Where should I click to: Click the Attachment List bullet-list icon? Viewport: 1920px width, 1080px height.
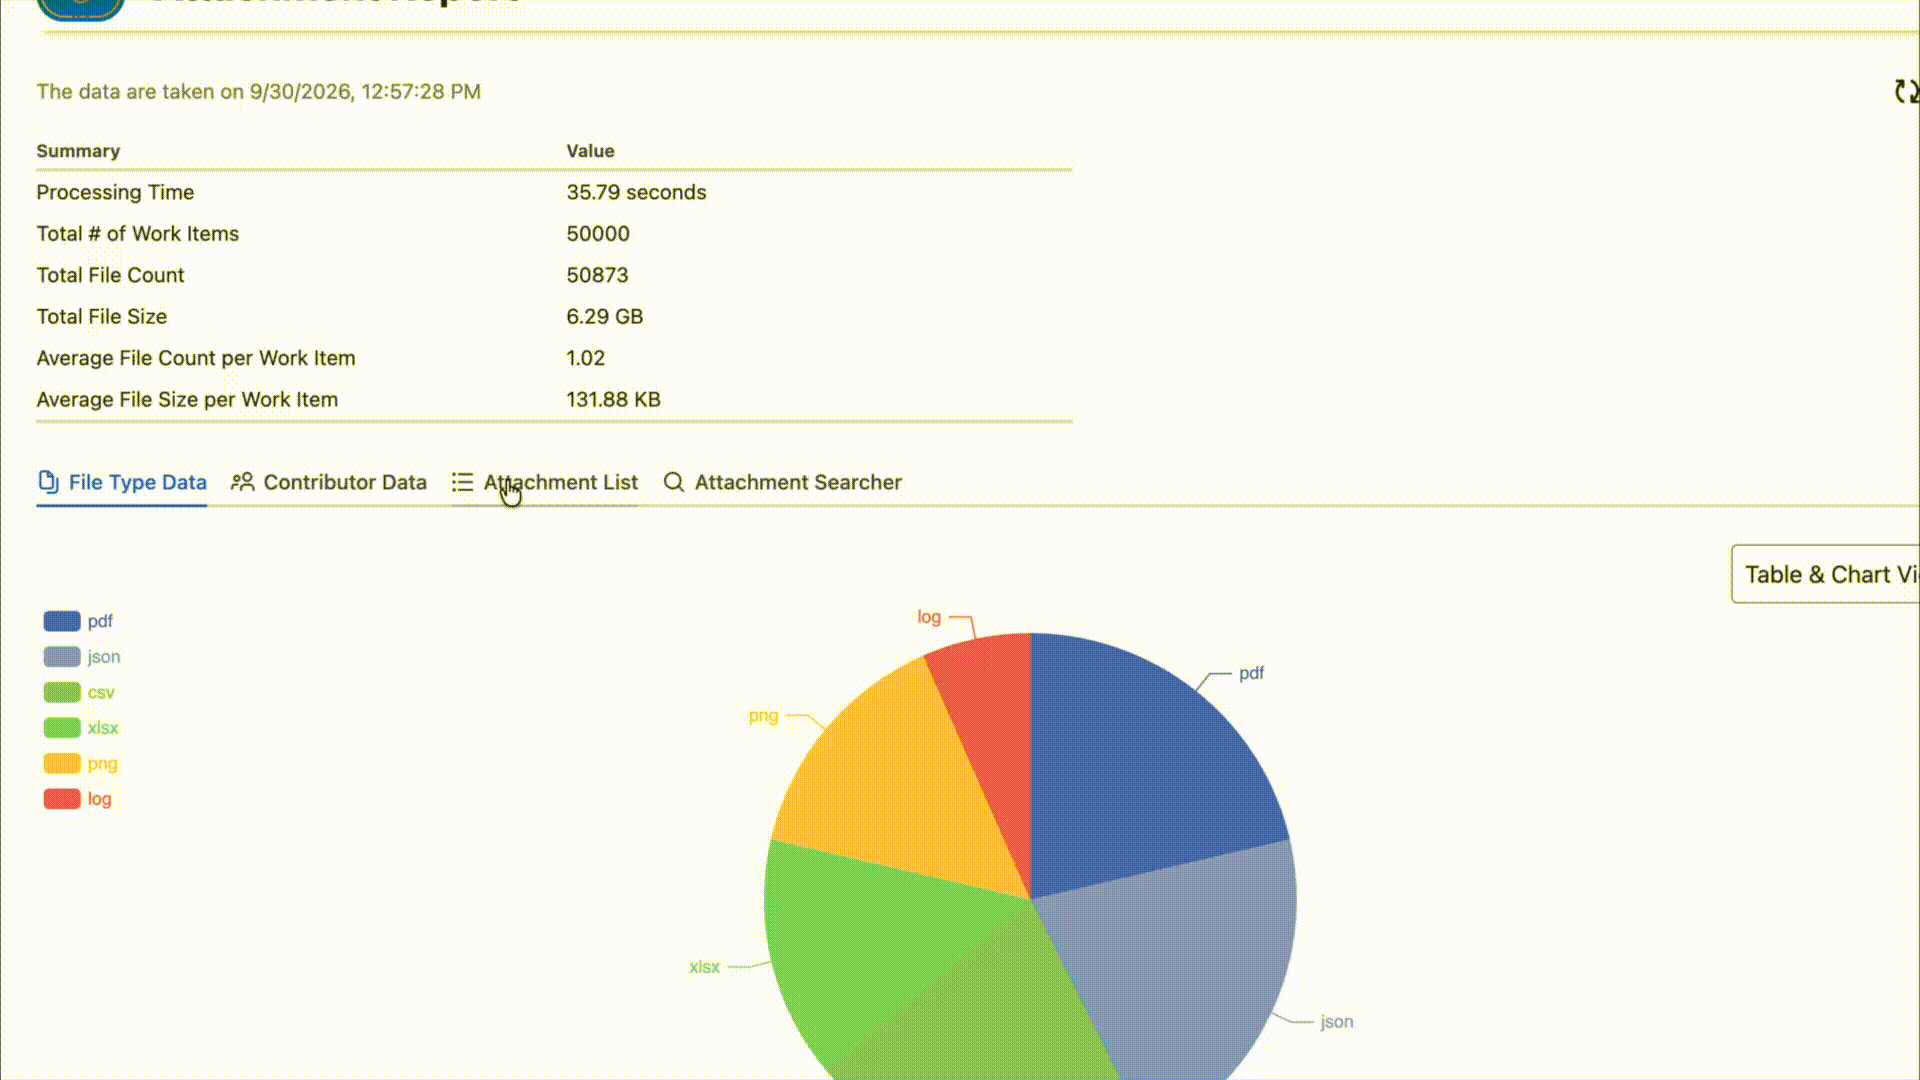tap(462, 482)
